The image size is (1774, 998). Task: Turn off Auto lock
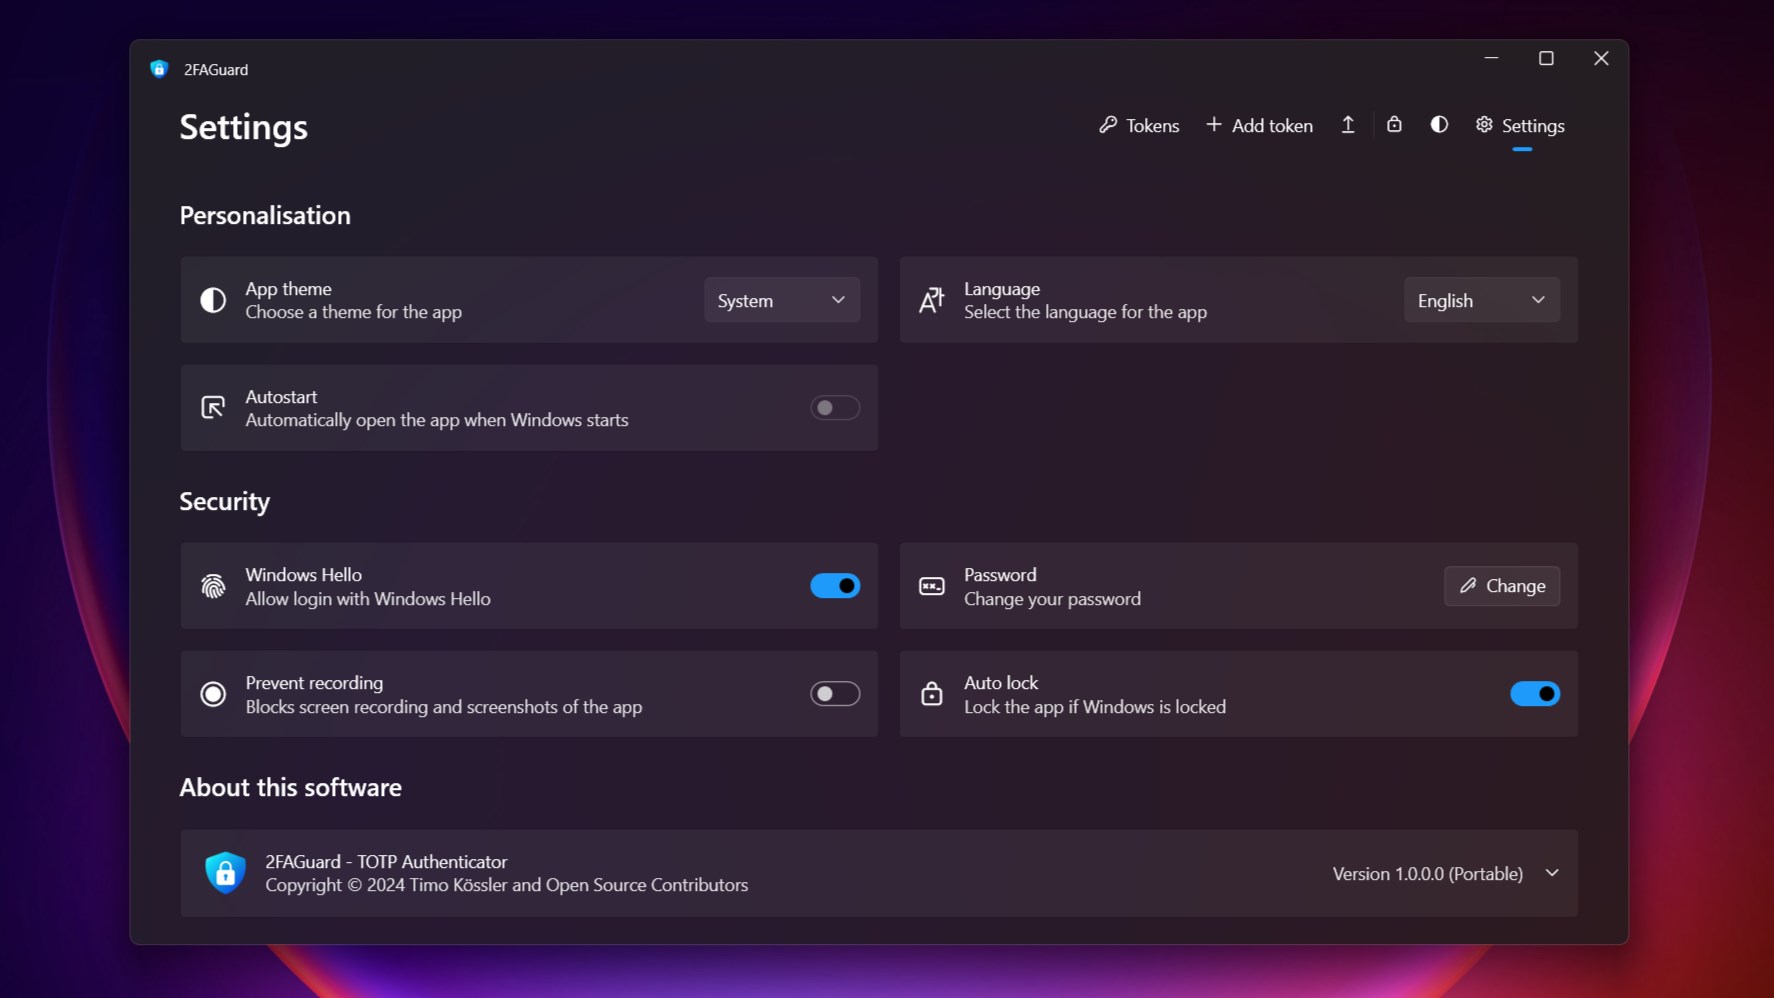point(1534,693)
